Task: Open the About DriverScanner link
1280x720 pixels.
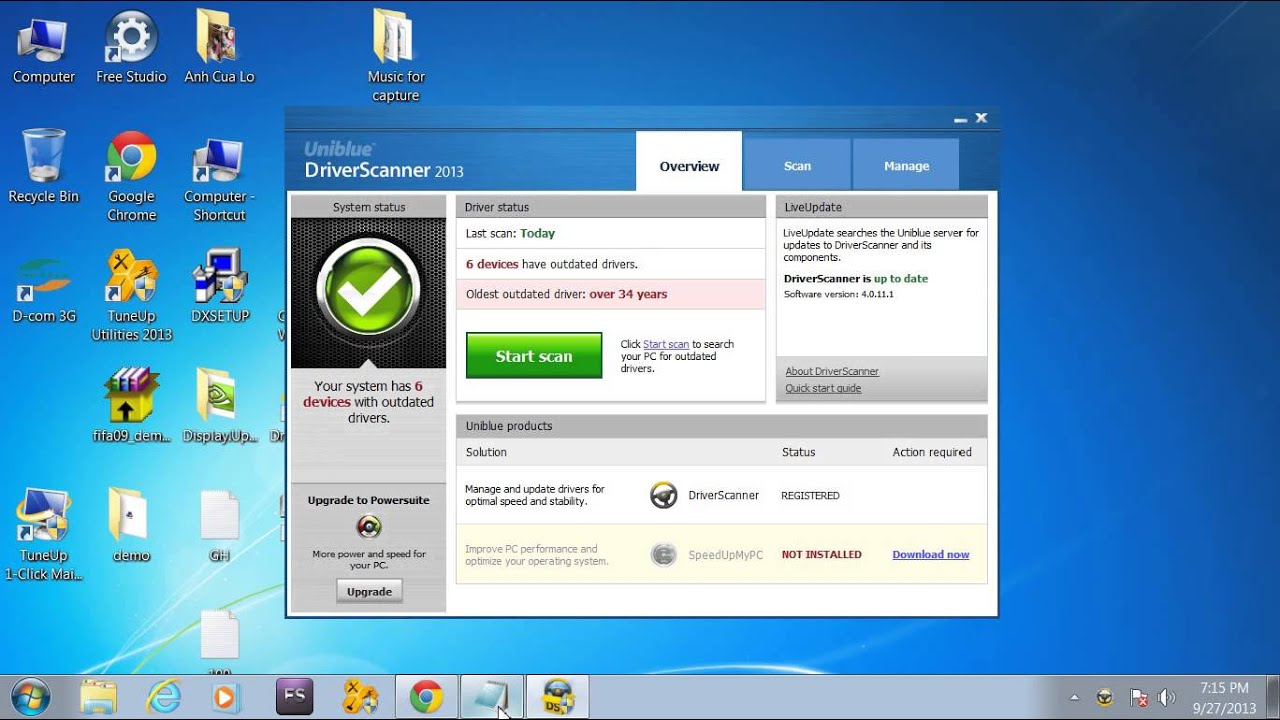Action: pos(832,371)
